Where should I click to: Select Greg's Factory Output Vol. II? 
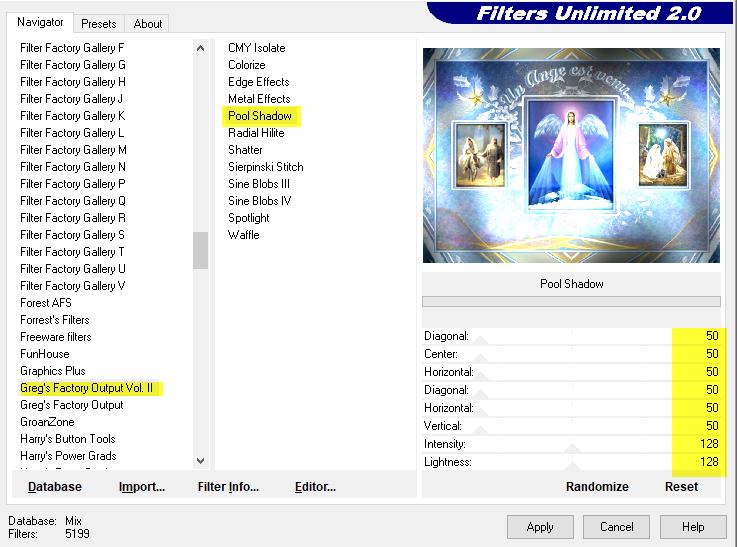86,388
